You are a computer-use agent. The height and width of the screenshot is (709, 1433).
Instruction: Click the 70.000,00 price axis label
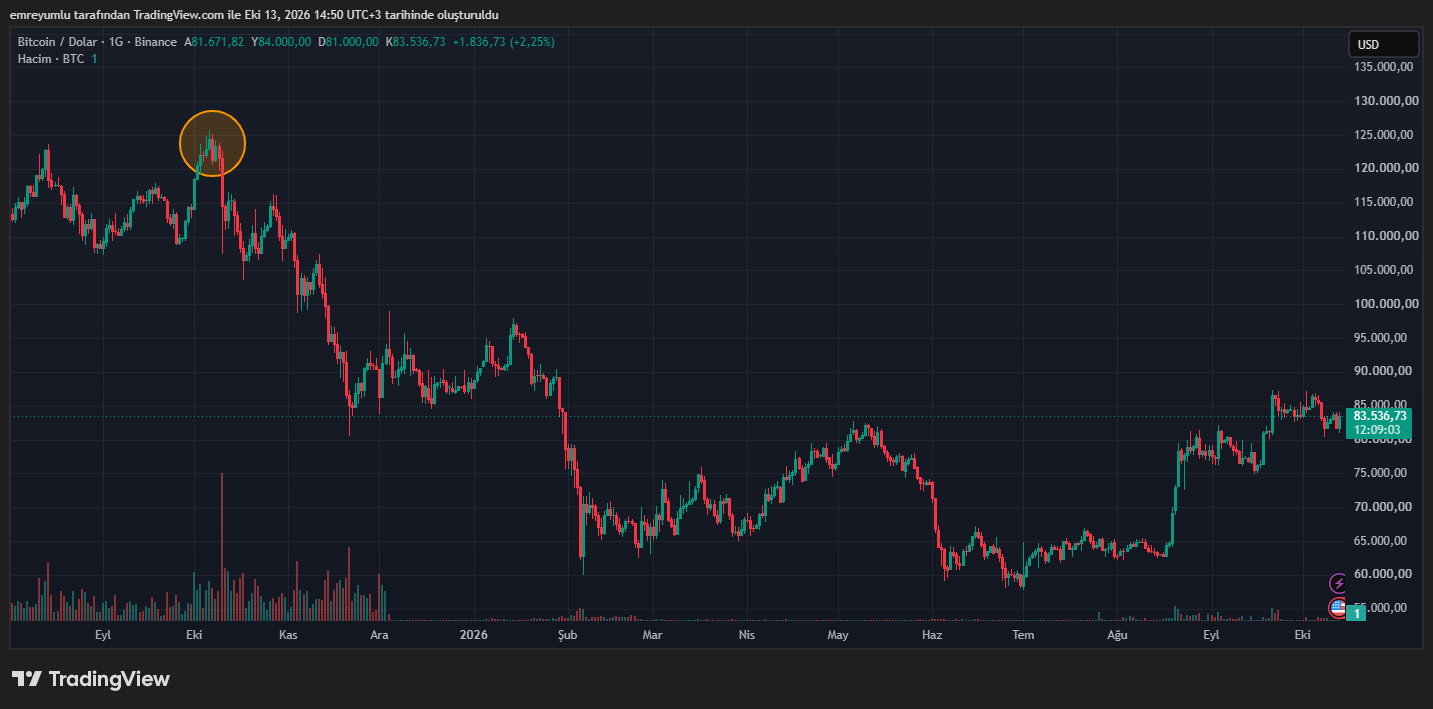tap(1384, 507)
